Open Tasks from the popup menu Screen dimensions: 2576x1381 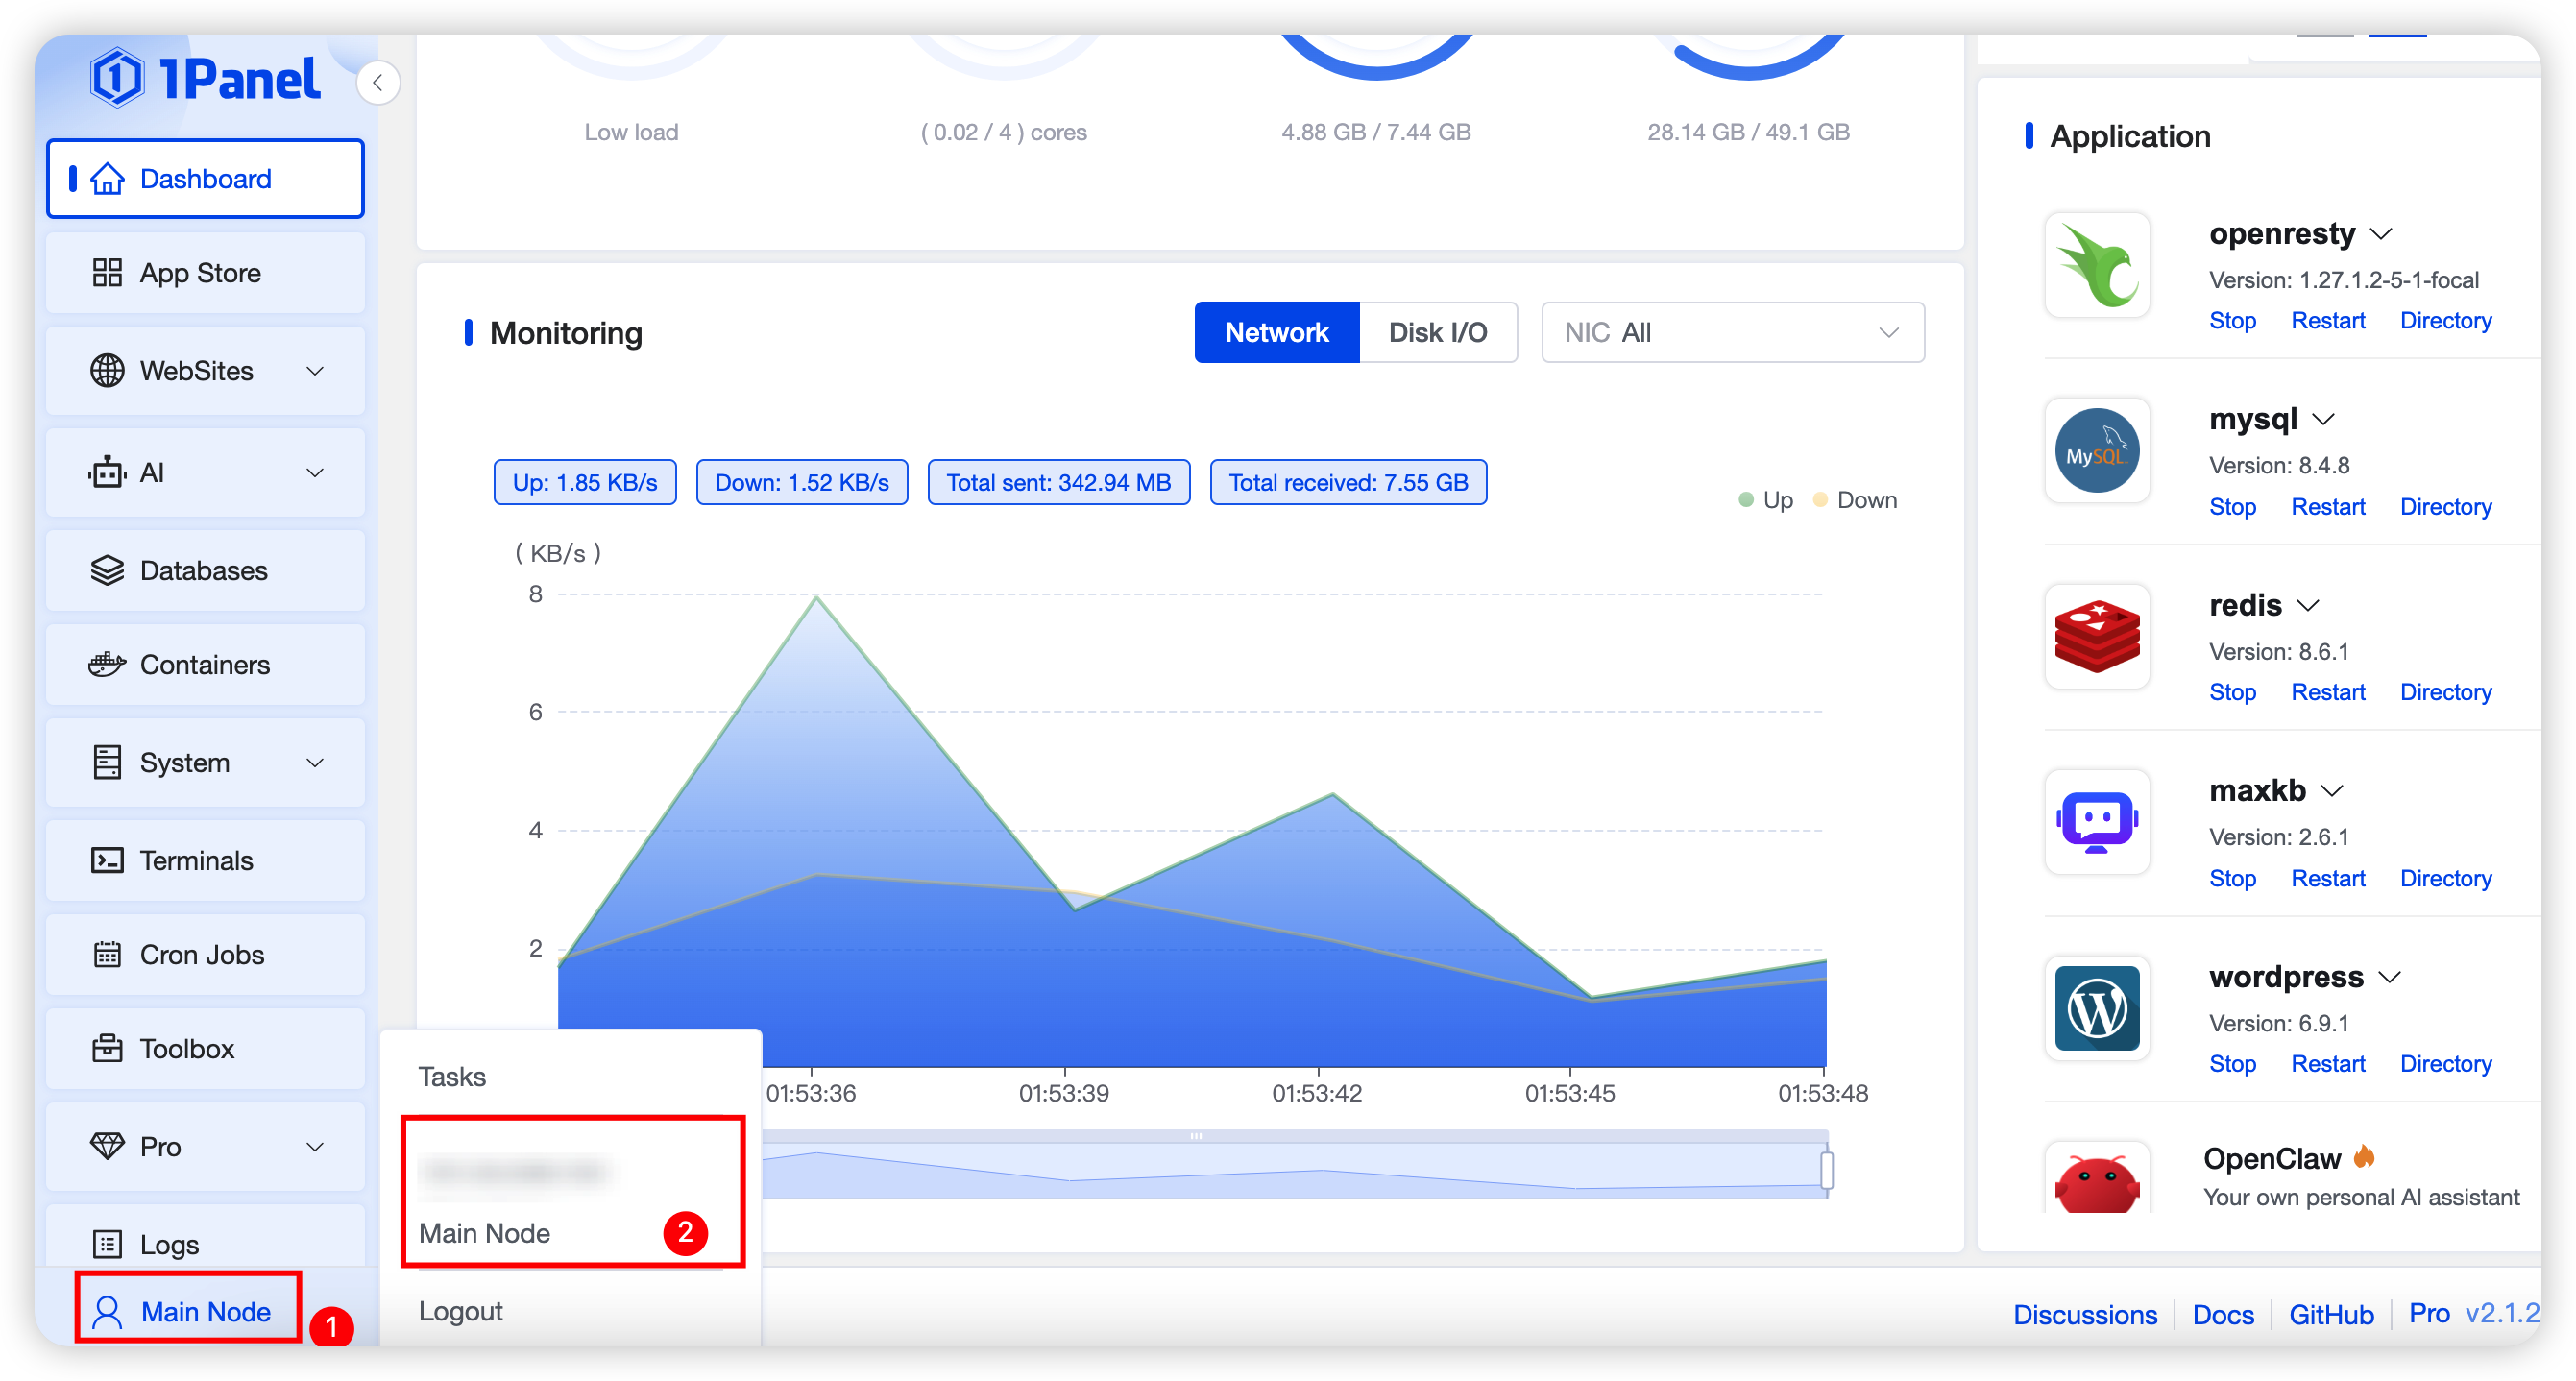452,1076
